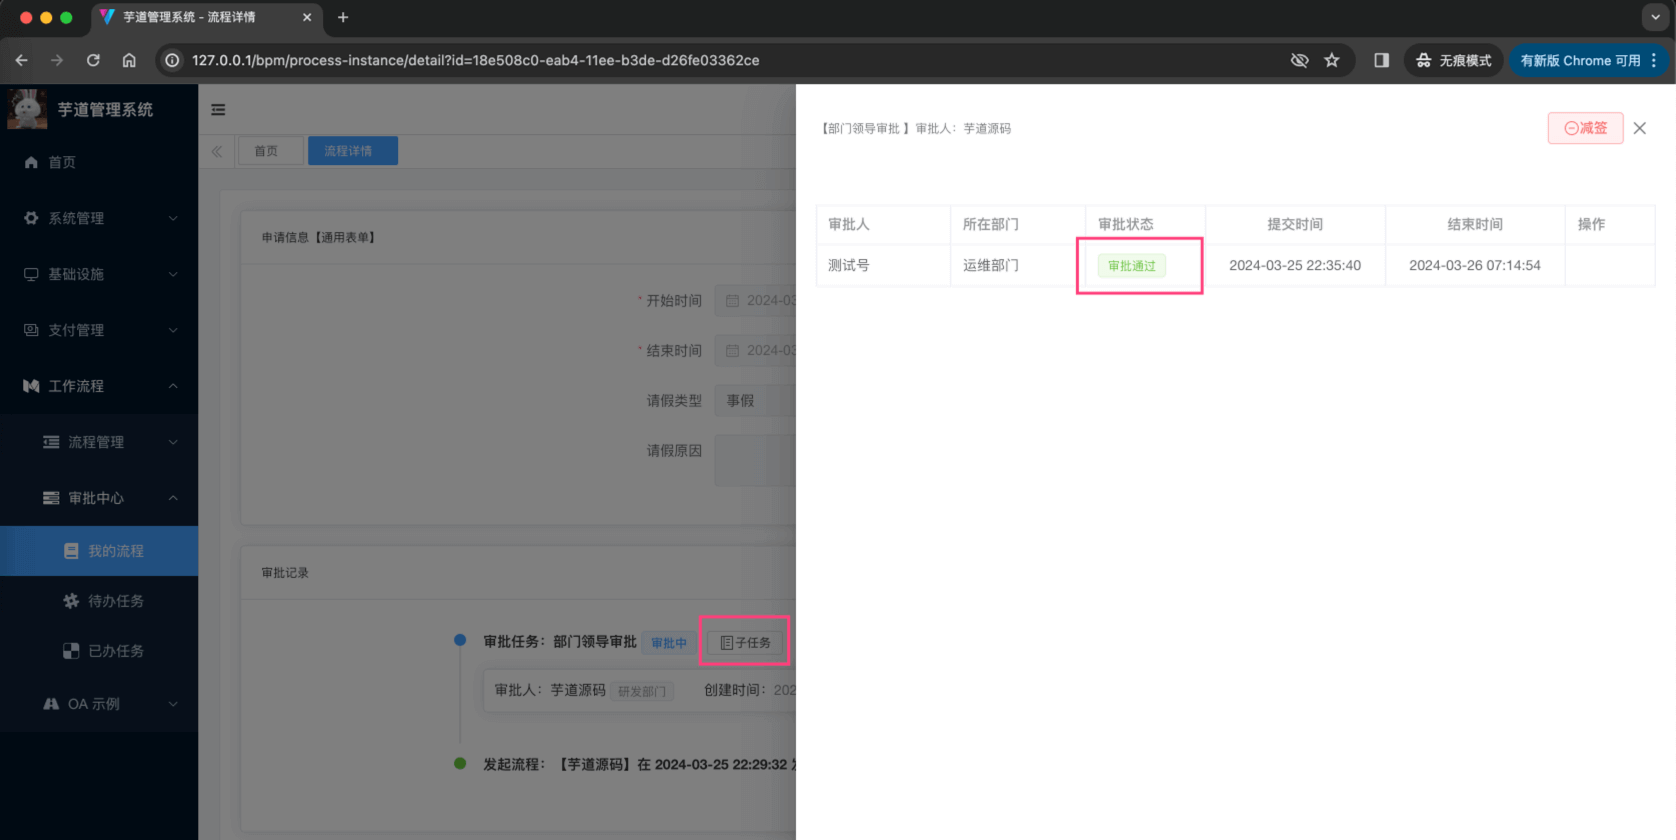Click the 有新版 Chrome 可用 update button
Image resolution: width=1676 pixels, height=840 pixels.
1580,60
